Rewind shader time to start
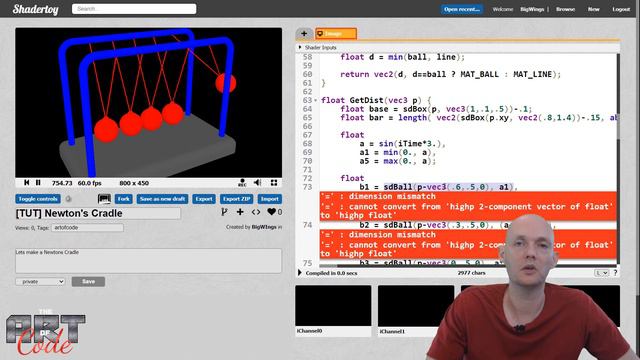 27,183
